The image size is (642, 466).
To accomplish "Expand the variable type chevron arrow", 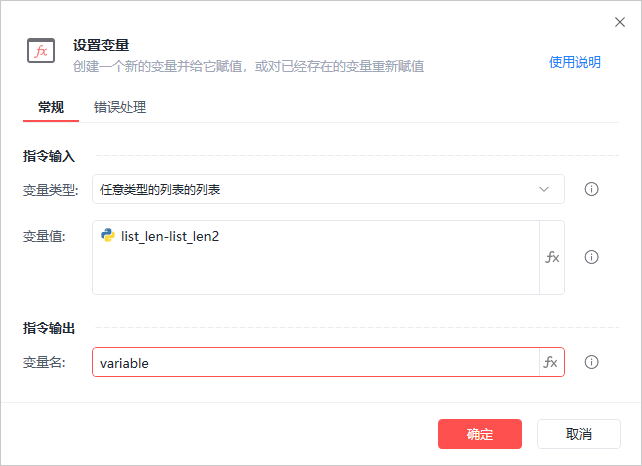I will coord(544,189).
